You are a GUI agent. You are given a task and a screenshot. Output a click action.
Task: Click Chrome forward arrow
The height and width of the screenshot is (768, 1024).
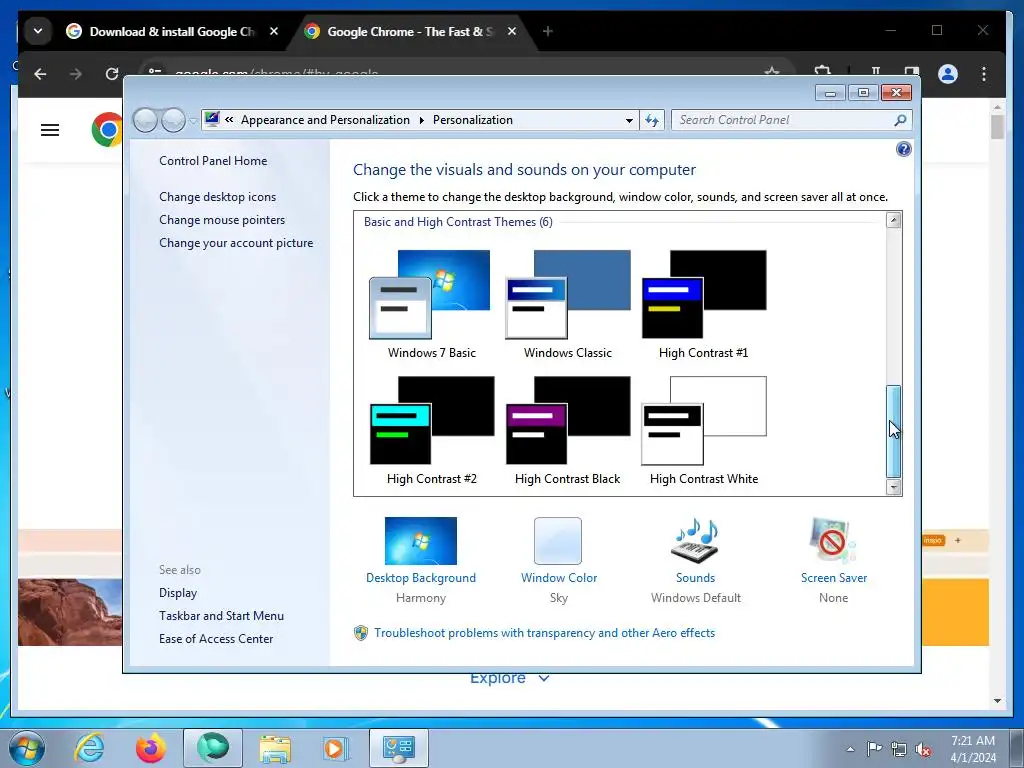pos(76,74)
